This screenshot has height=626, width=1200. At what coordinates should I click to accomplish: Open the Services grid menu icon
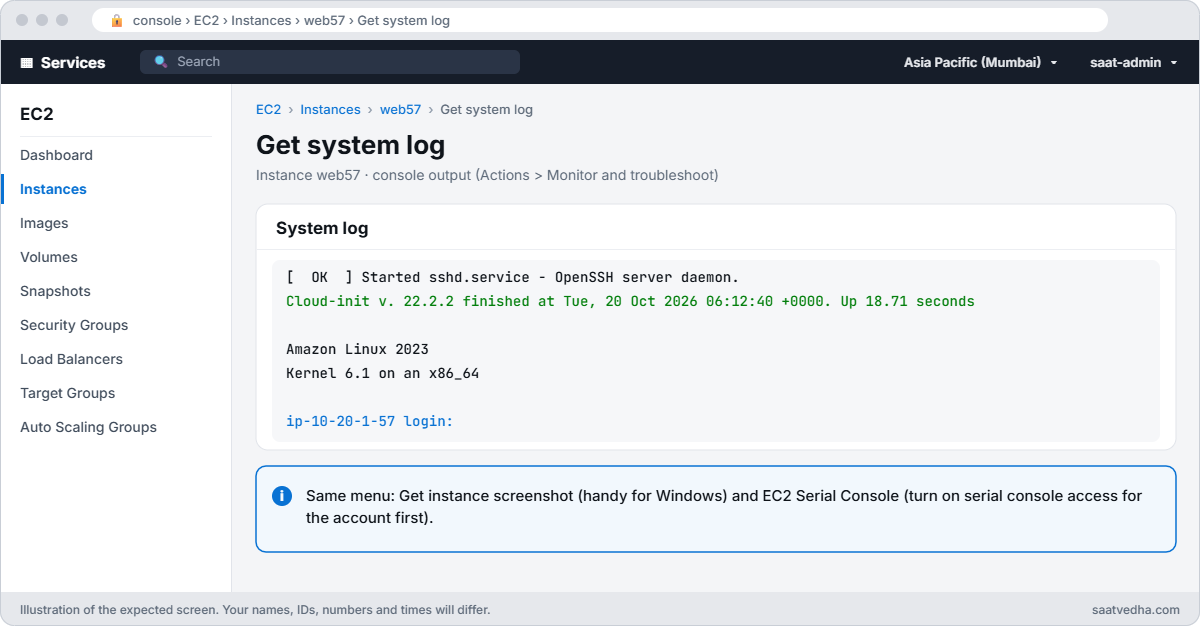point(27,62)
